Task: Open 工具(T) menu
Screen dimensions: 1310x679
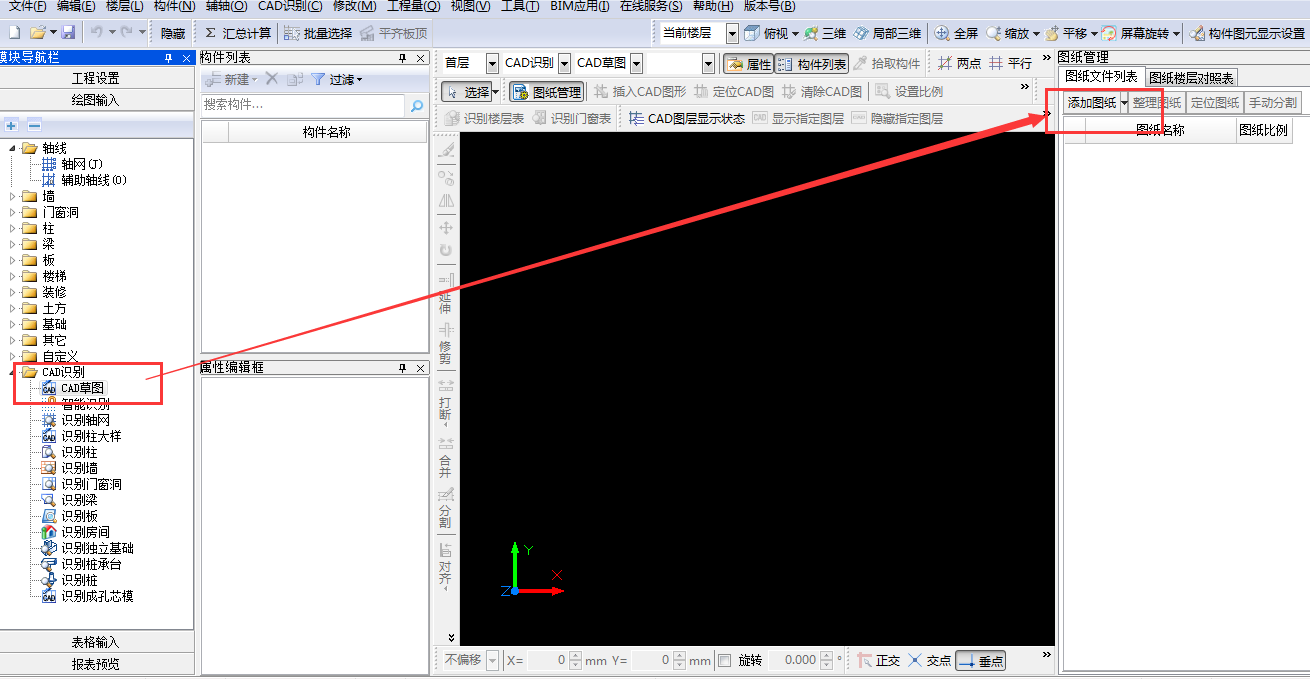Action: pos(520,6)
